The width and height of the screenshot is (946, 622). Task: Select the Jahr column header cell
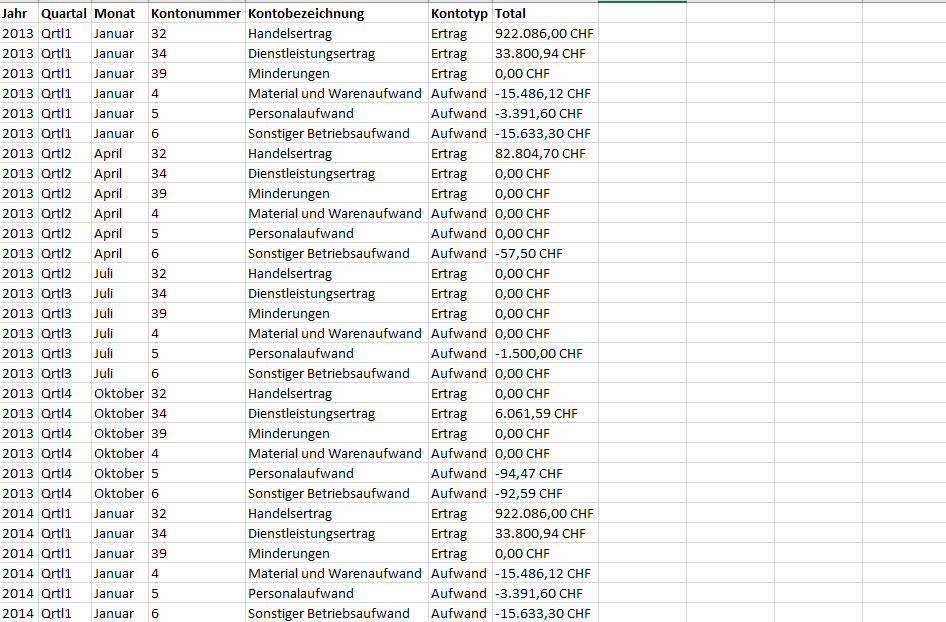[x=18, y=14]
